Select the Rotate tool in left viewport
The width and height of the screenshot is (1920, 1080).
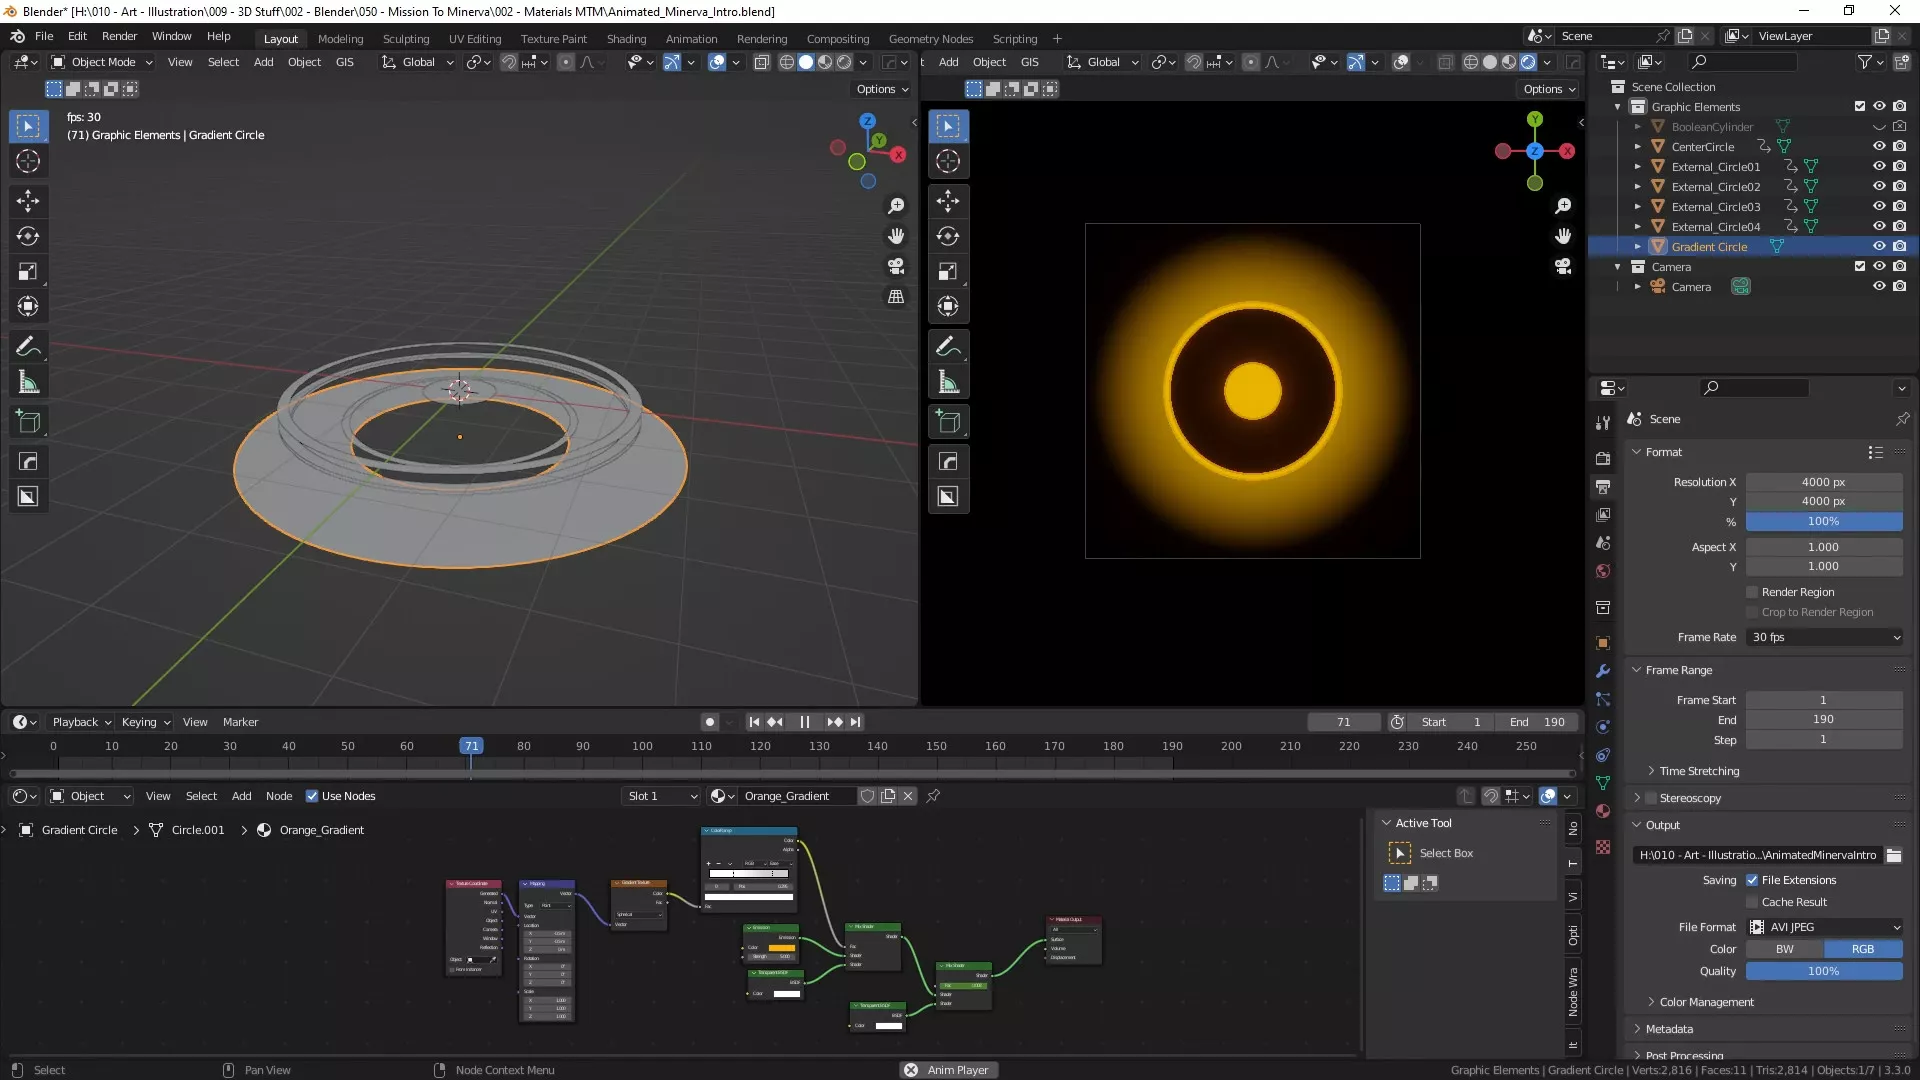point(28,237)
